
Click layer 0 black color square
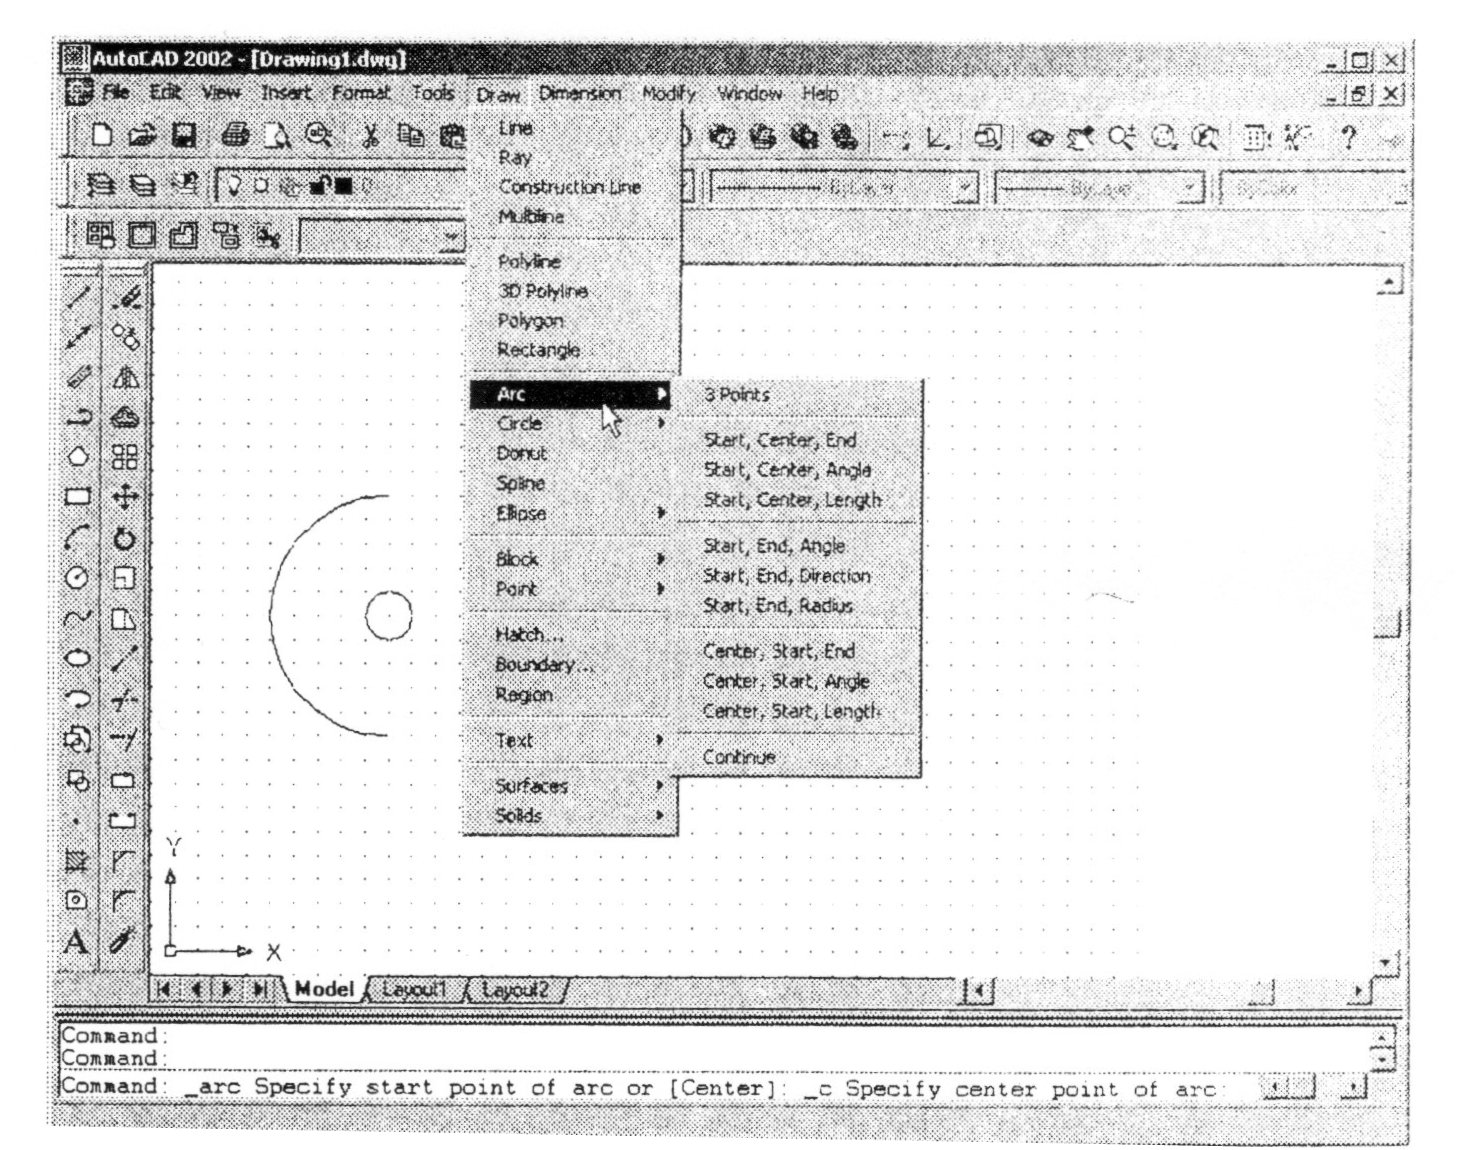coord(344,186)
